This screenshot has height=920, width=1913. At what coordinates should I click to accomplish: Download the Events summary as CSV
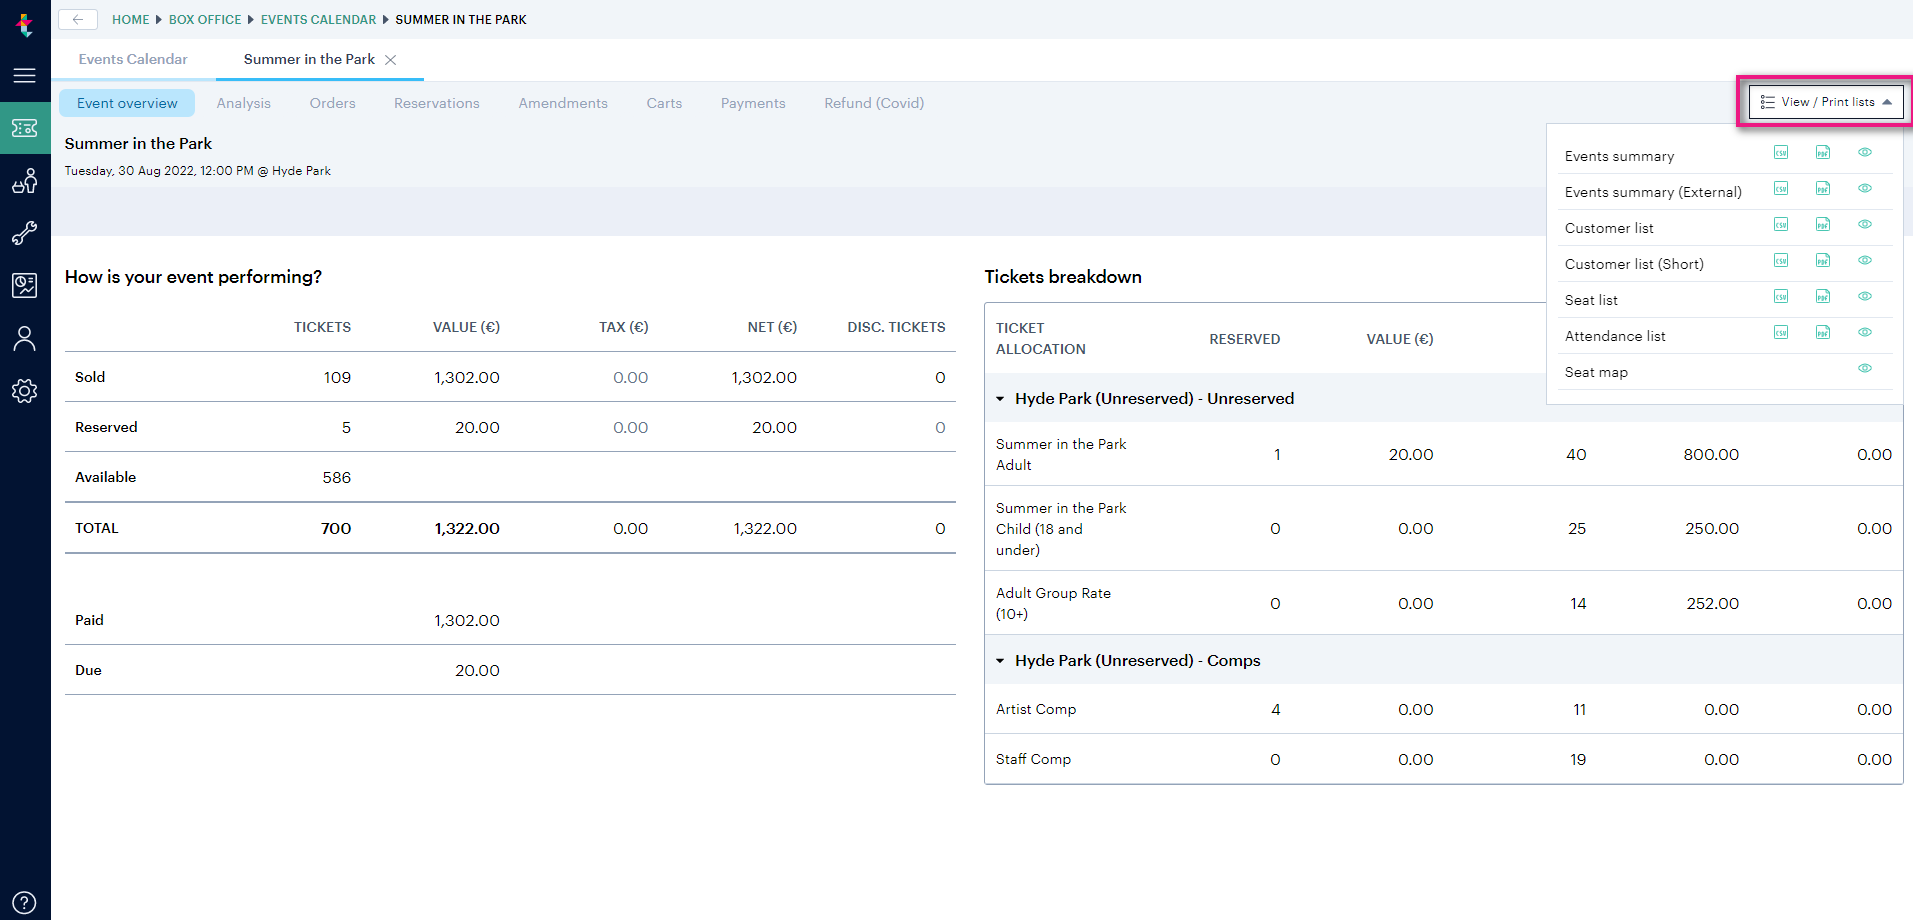tap(1780, 152)
